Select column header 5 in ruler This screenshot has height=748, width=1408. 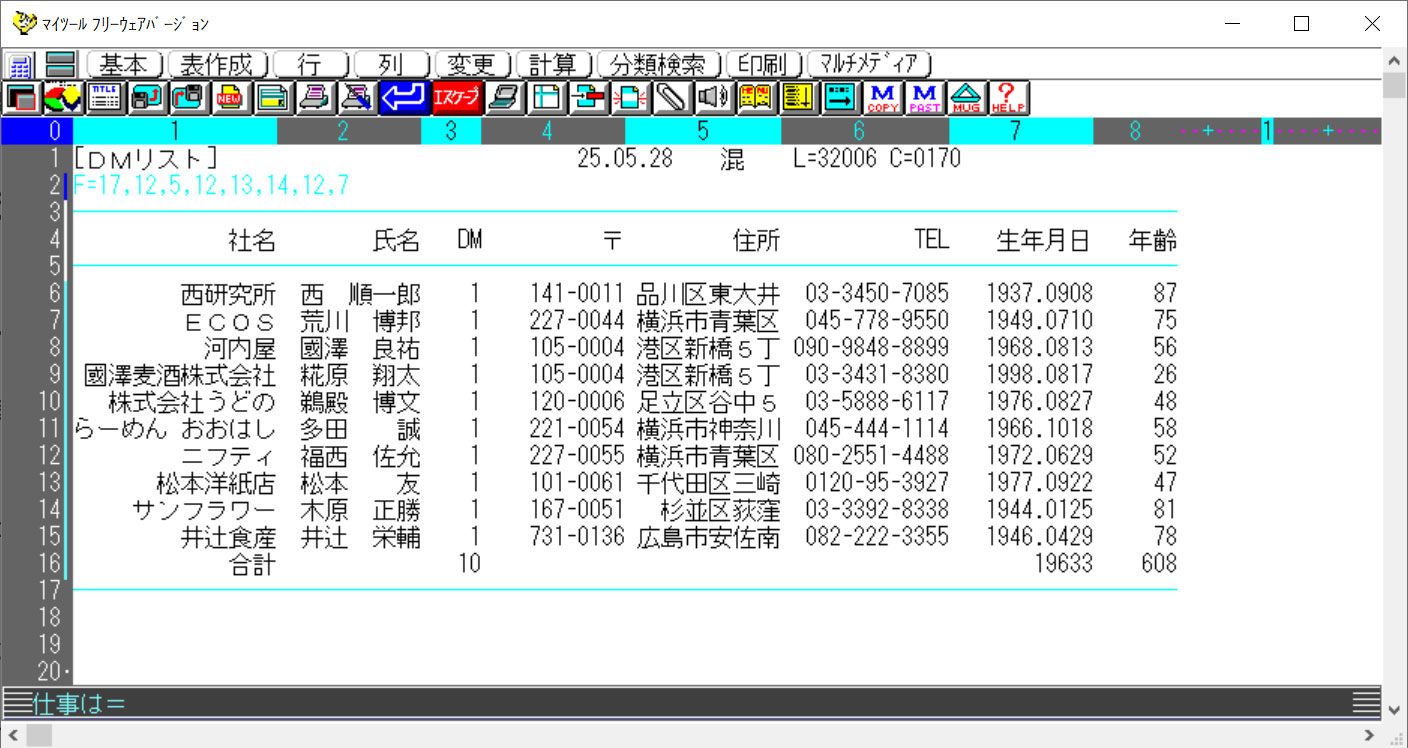point(702,131)
